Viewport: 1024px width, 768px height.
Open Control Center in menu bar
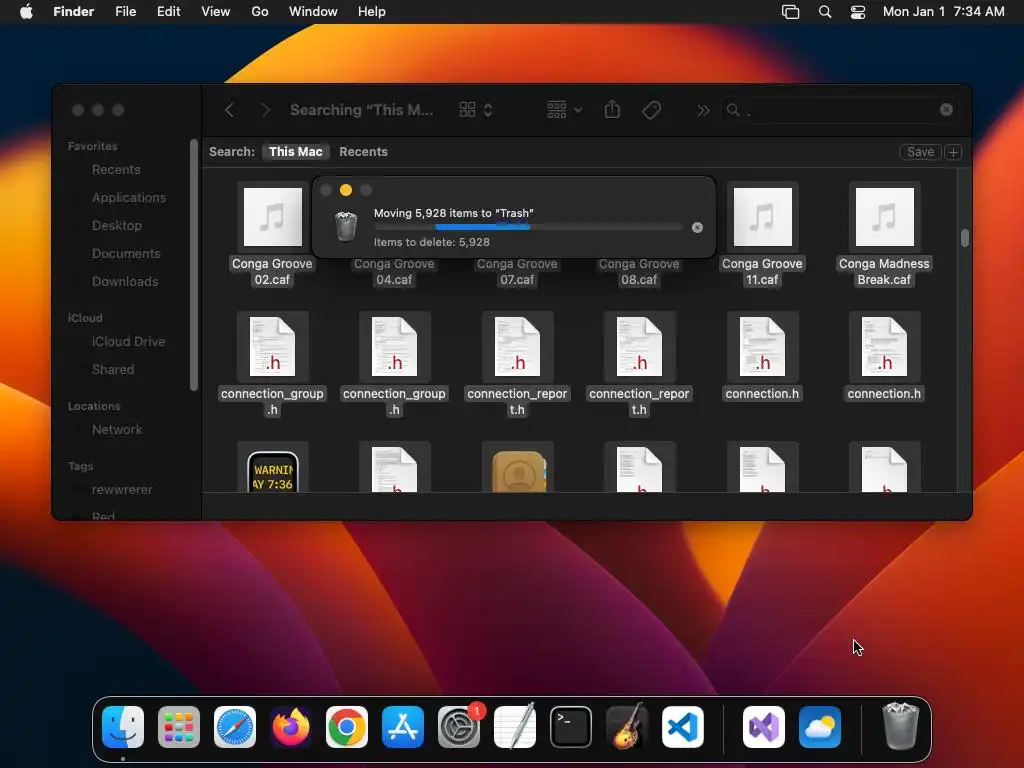[857, 12]
